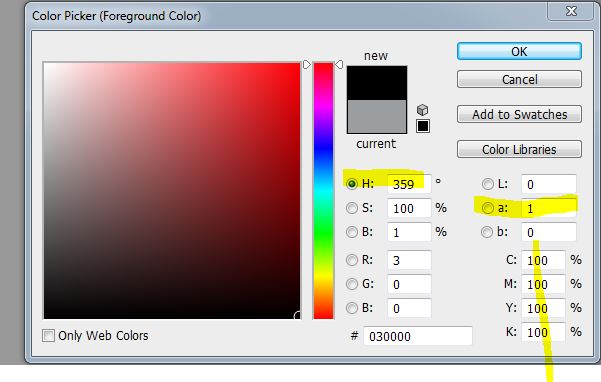The width and height of the screenshot is (601, 382).
Task: Click the S percentage field showing 100
Action: pyautogui.click(x=409, y=208)
